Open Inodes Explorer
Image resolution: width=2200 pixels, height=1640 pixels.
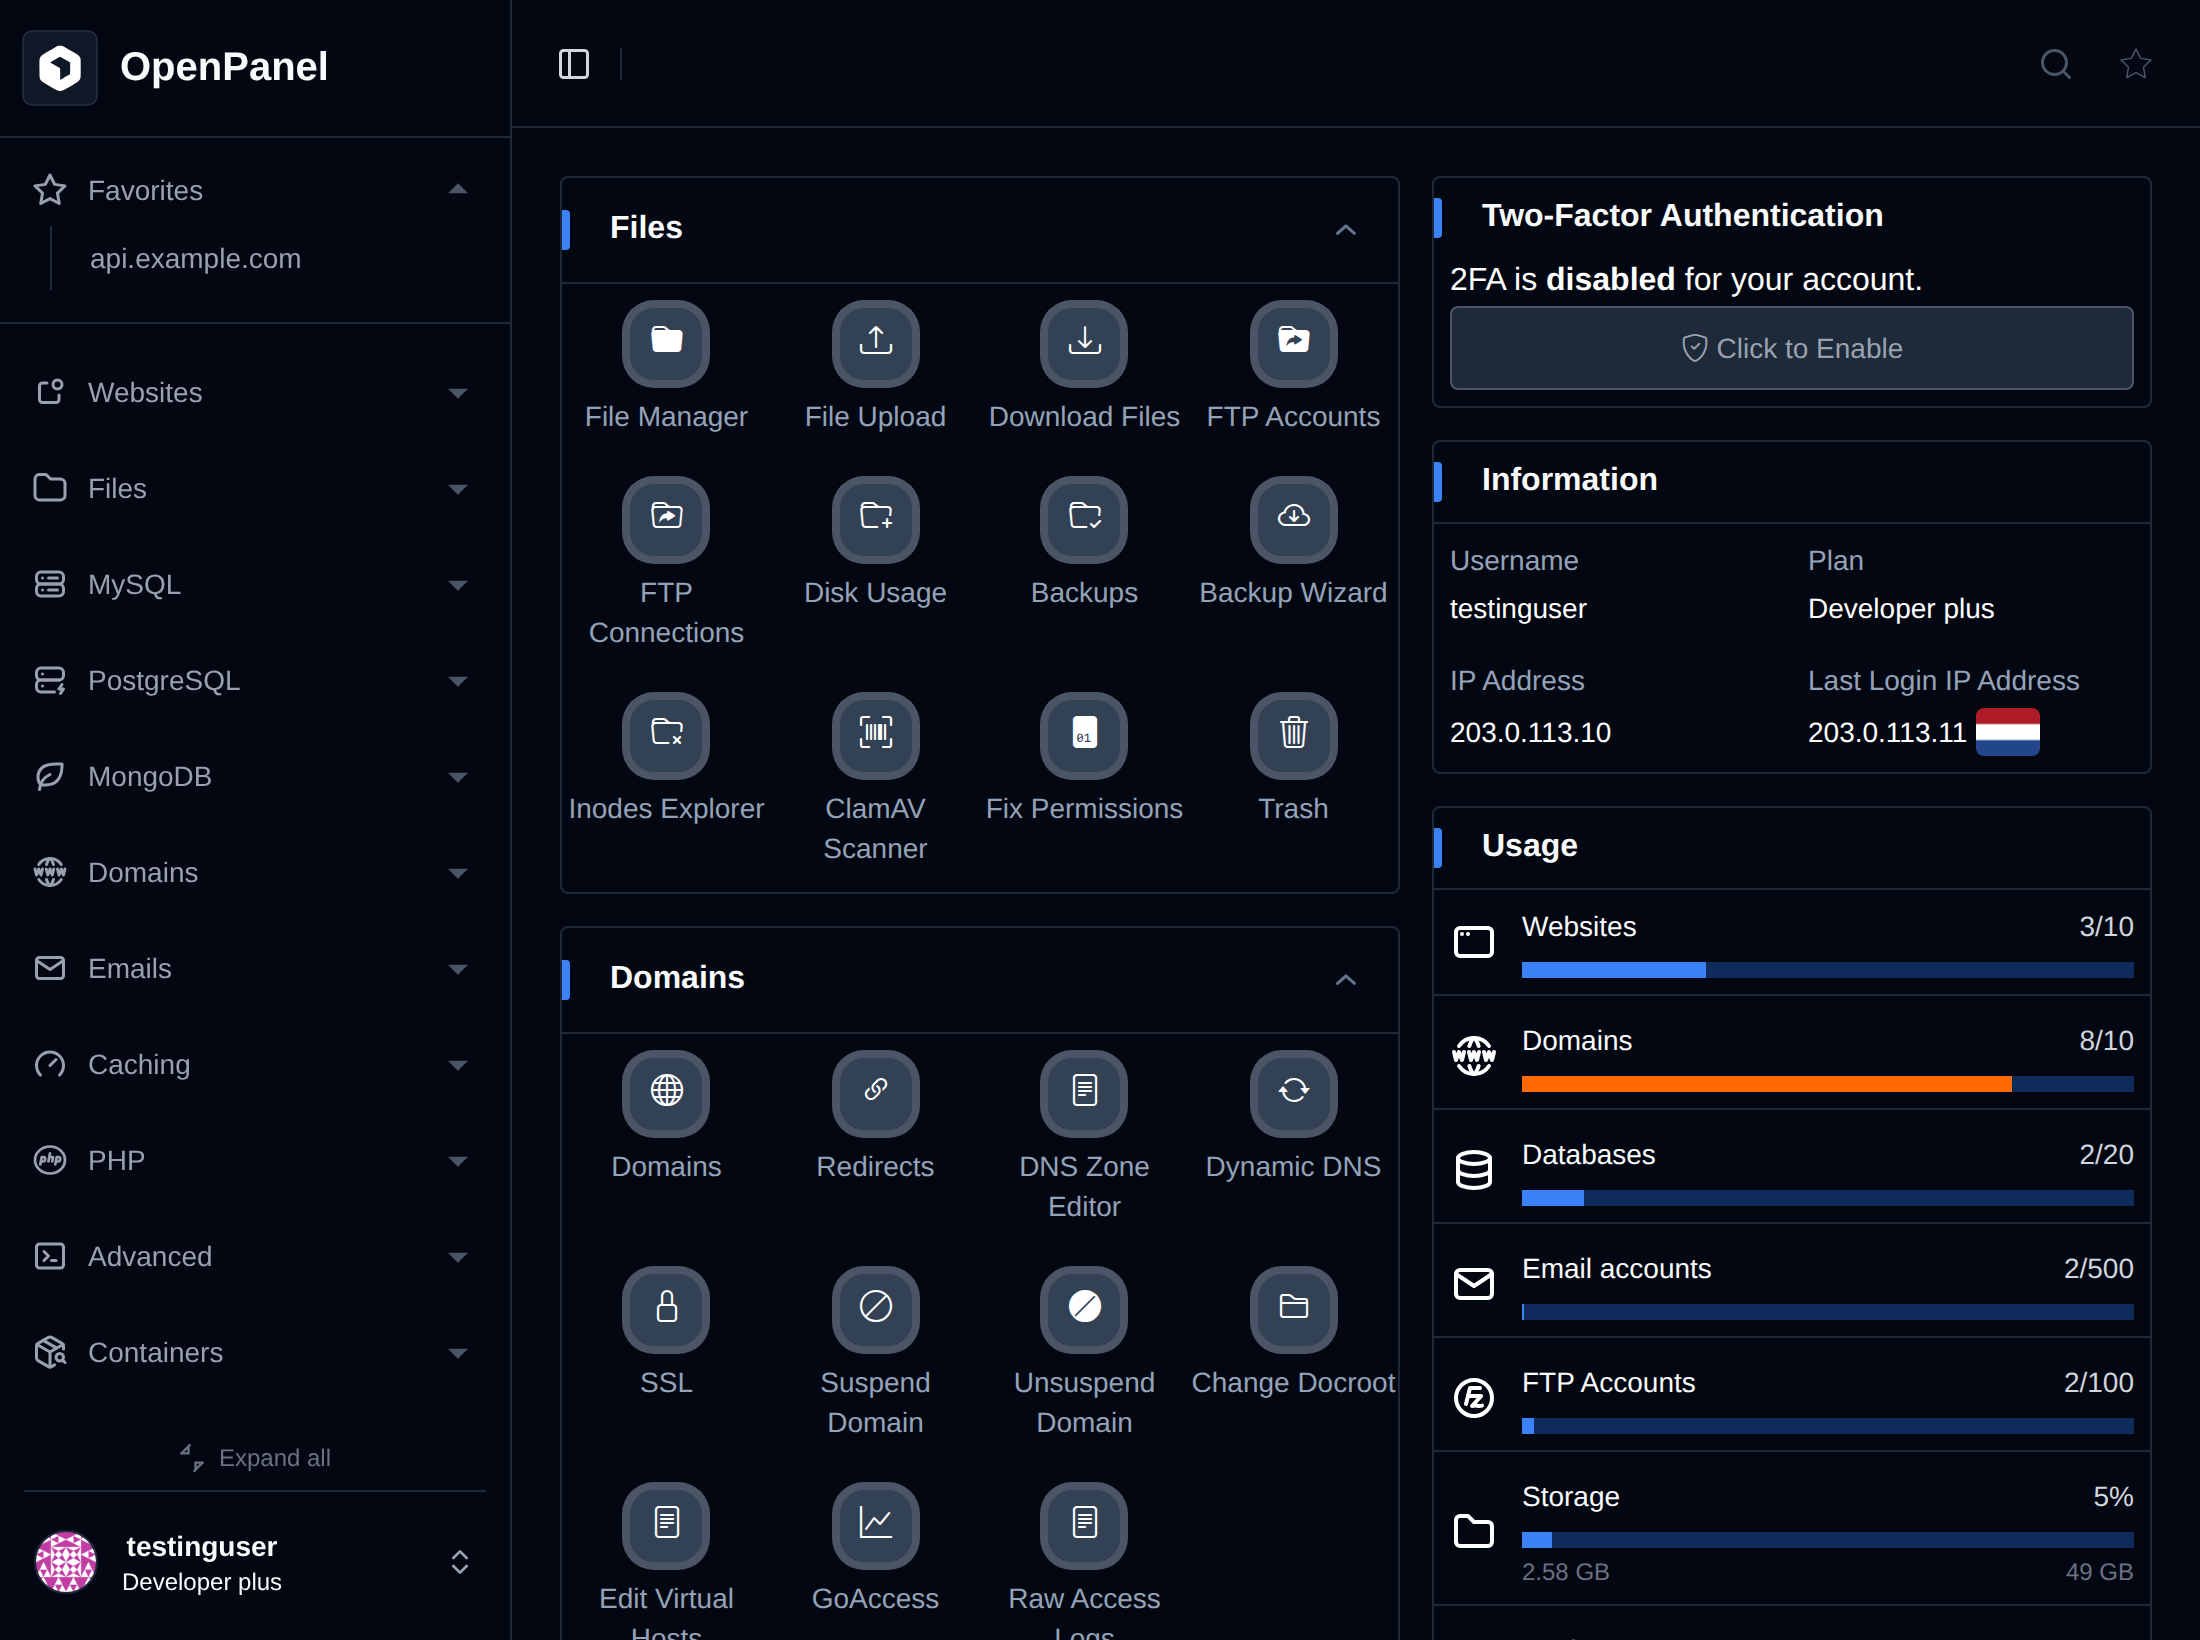coord(666,735)
